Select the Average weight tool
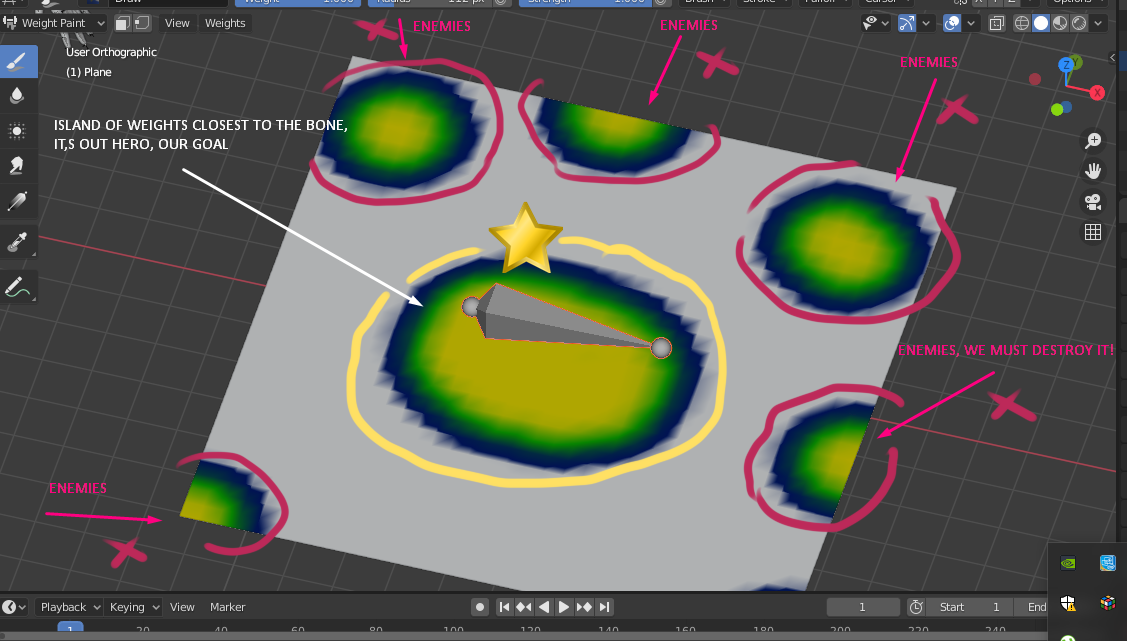1127x641 pixels. pyautogui.click(x=17, y=131)
